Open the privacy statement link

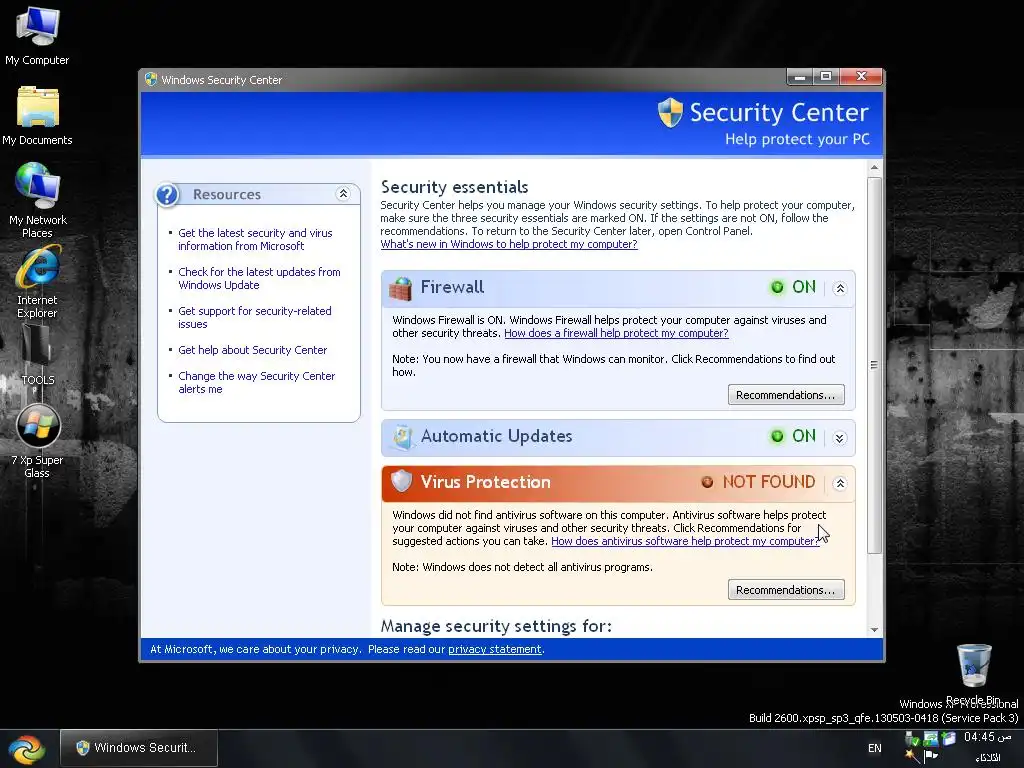point(494,649)
